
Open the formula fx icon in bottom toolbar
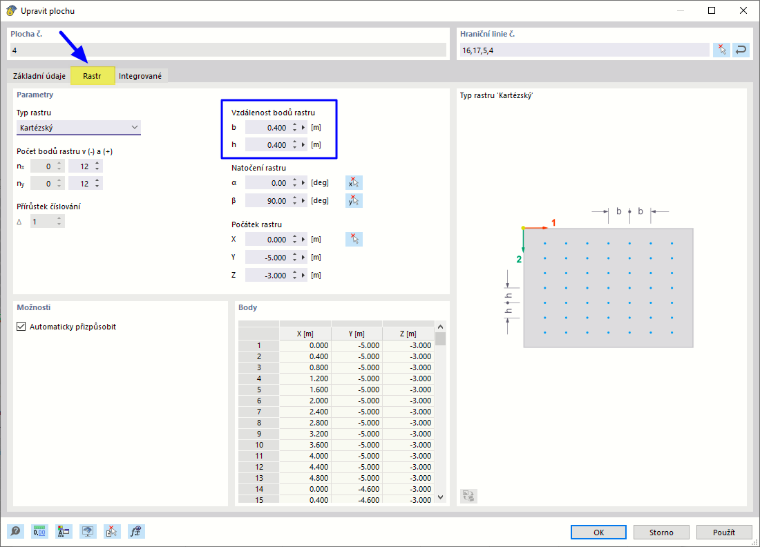point(136,531)
